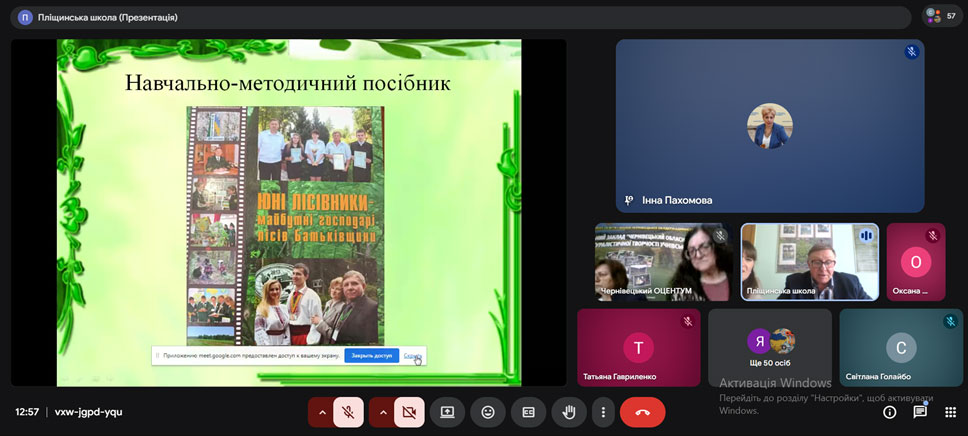The height and width of the screenshot is (436, 968).
Task: Turn on the camera
Action: pos(408,412)
